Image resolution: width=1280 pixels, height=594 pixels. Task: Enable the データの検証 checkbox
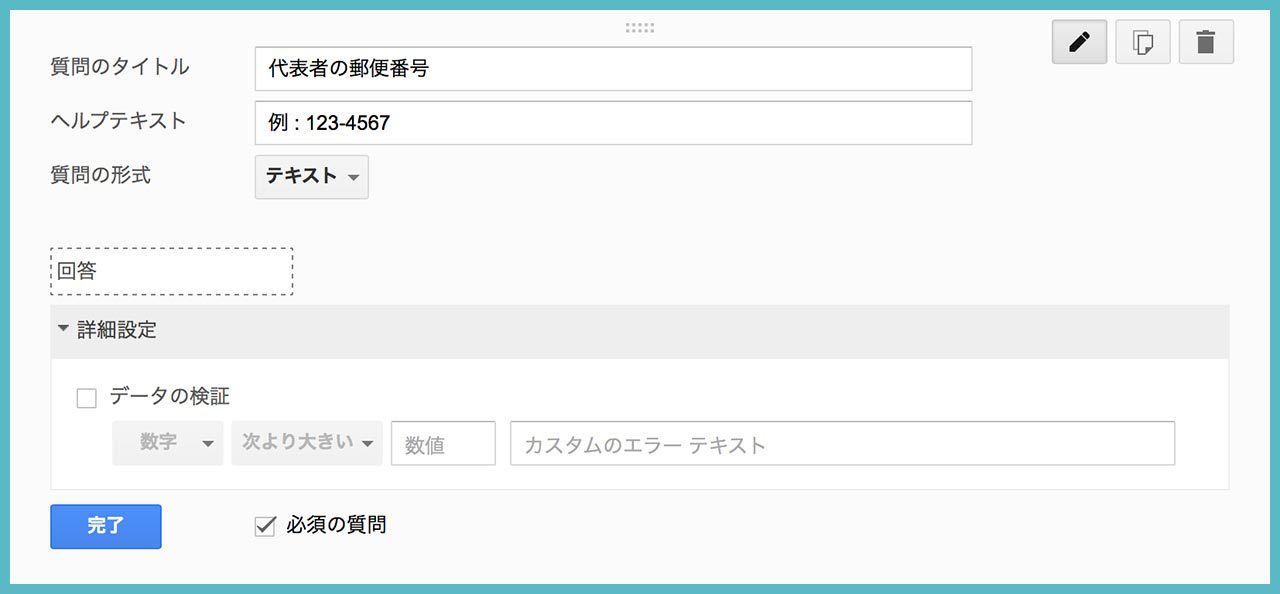(x=87, y=398)
